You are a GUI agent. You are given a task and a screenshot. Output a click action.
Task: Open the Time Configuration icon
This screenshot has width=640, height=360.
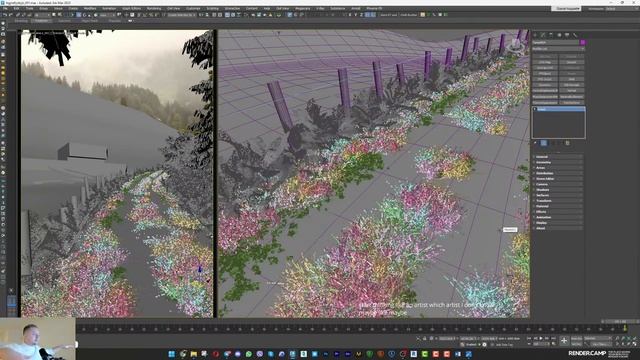coord(553,344)
